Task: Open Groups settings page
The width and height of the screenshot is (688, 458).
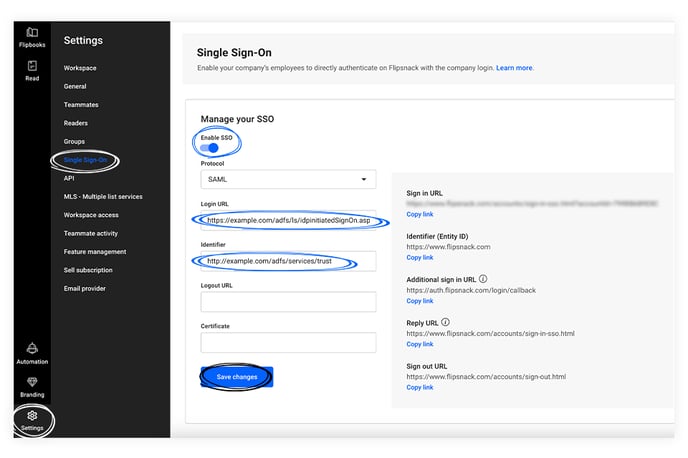Action: pos(74,142)
